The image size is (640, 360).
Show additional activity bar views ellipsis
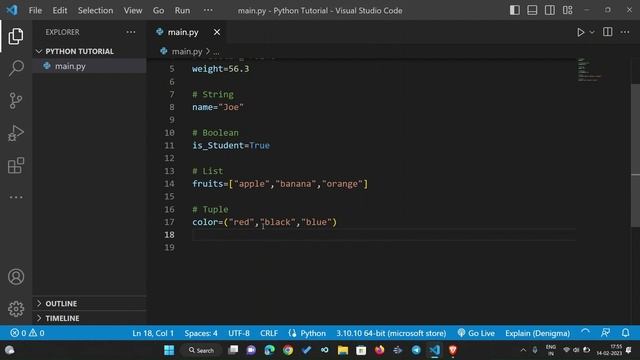(16, 197)
